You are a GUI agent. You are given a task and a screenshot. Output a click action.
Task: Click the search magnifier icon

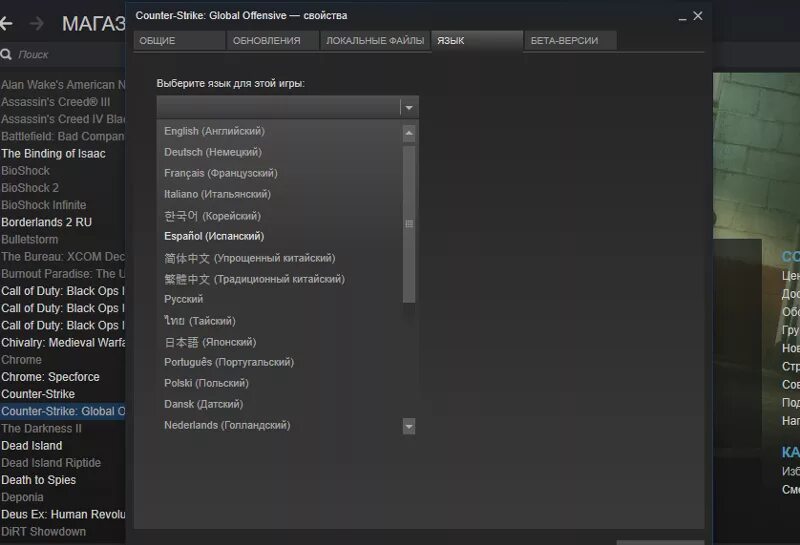pos(6,54)
